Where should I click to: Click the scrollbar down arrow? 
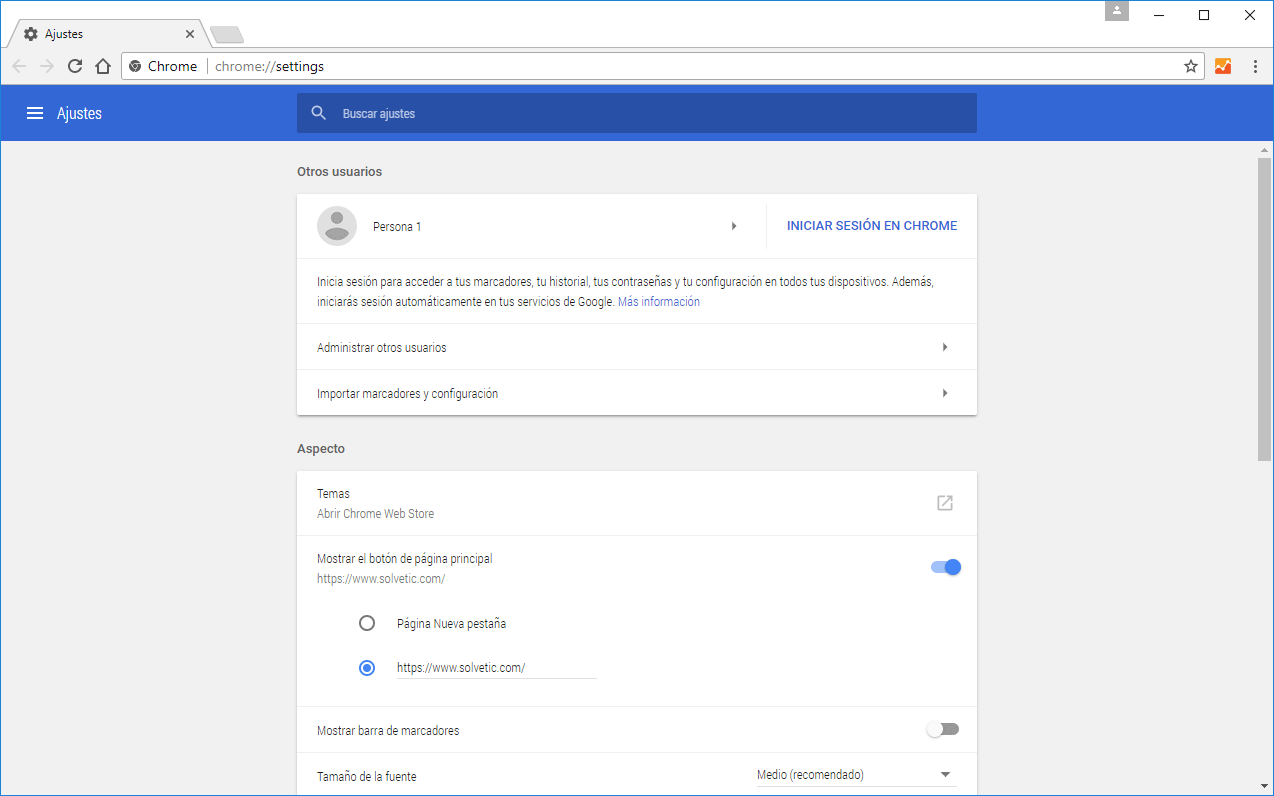coord(1265,786)
